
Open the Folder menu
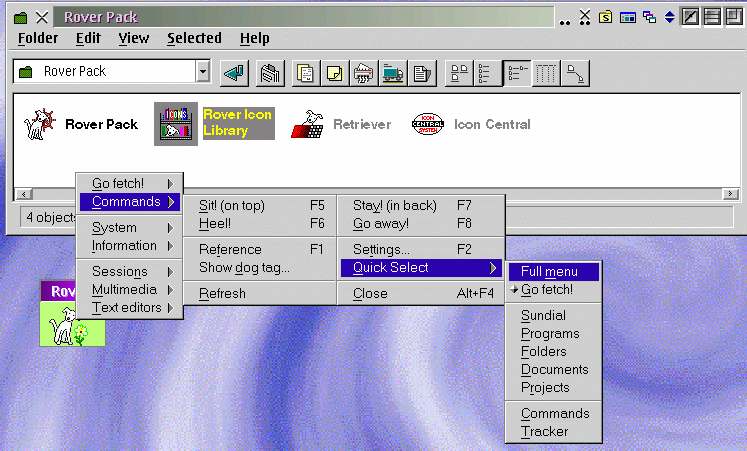point(38,38)
